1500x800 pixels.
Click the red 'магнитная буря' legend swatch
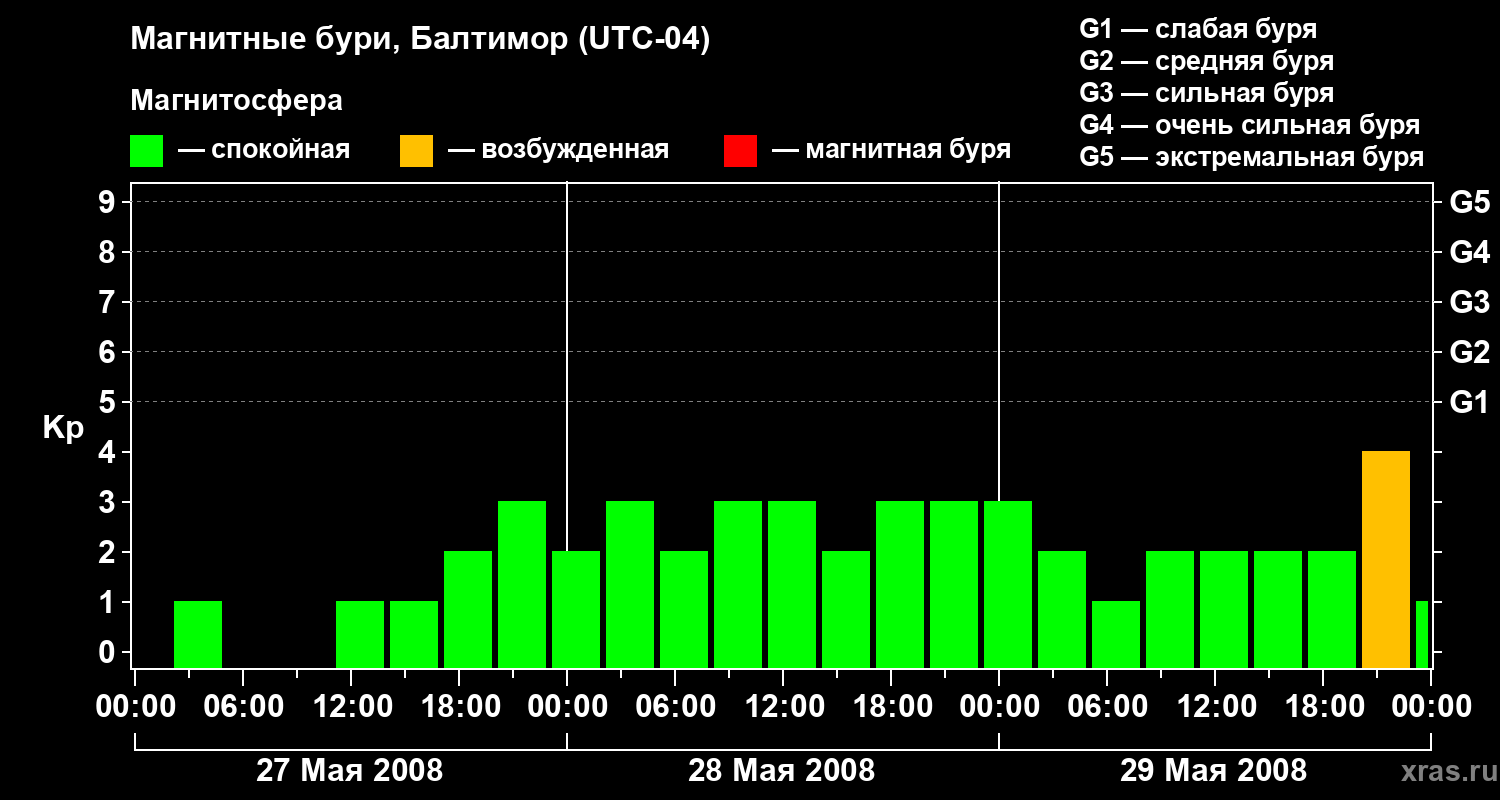[740, 151]
